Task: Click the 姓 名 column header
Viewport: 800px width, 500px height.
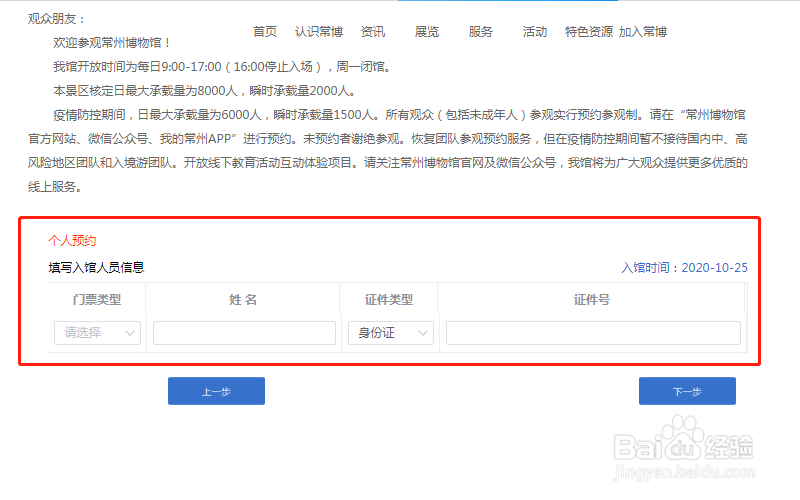Action: coord(243,299)
